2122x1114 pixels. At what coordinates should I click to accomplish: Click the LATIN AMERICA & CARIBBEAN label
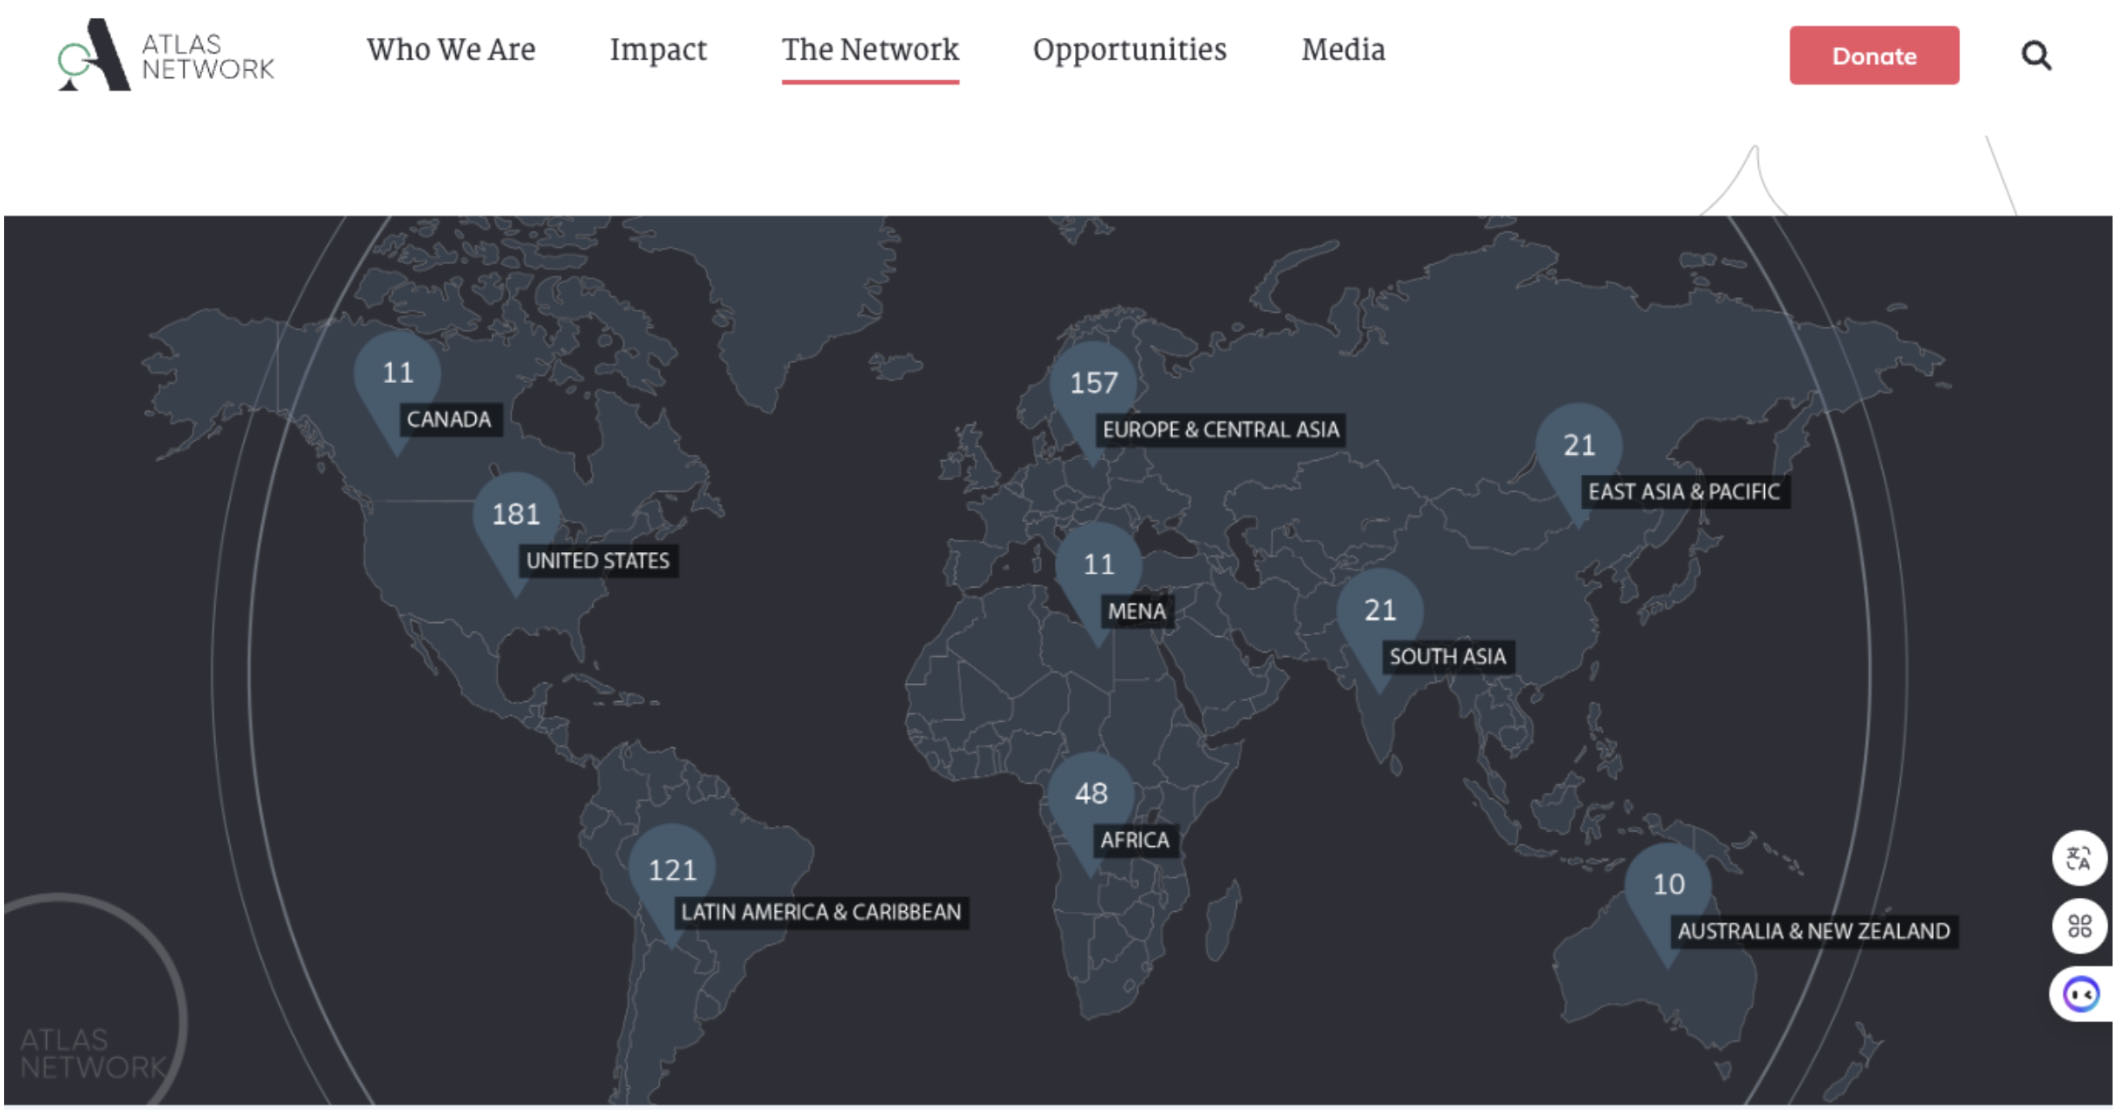point(821,912)
